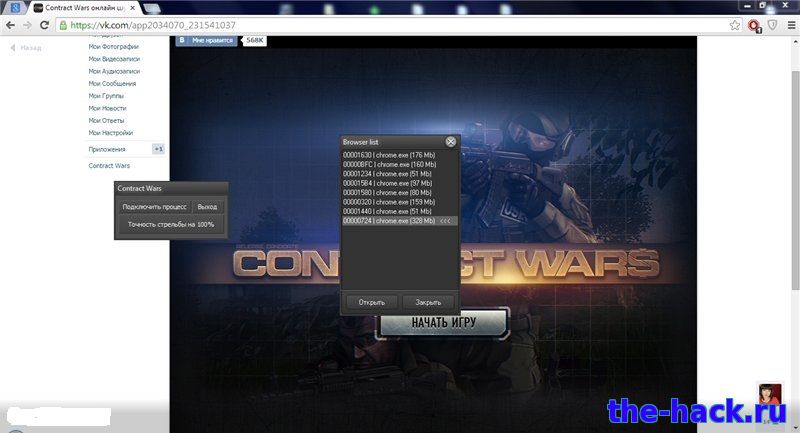
Task: Click the Закрыть button in Browser list
Action: (428, 302)
